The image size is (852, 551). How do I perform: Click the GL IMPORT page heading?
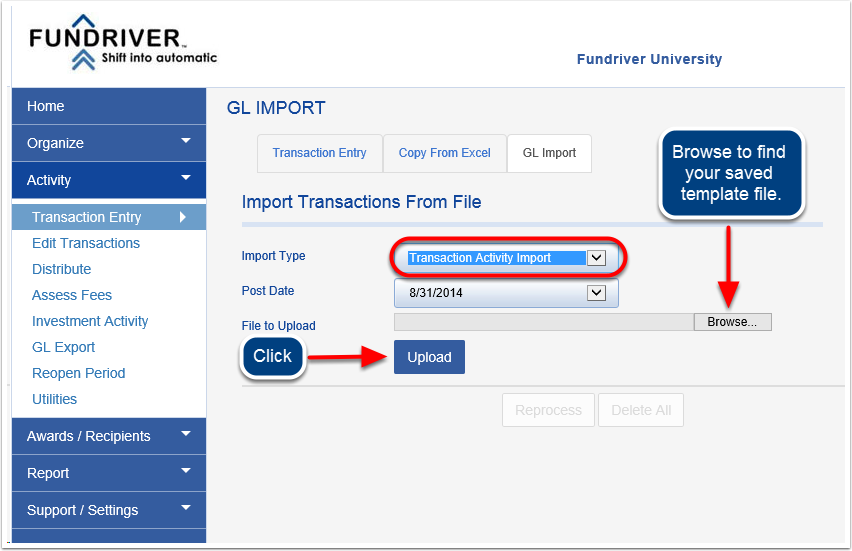pyautogui.click(x=276, y=108)
